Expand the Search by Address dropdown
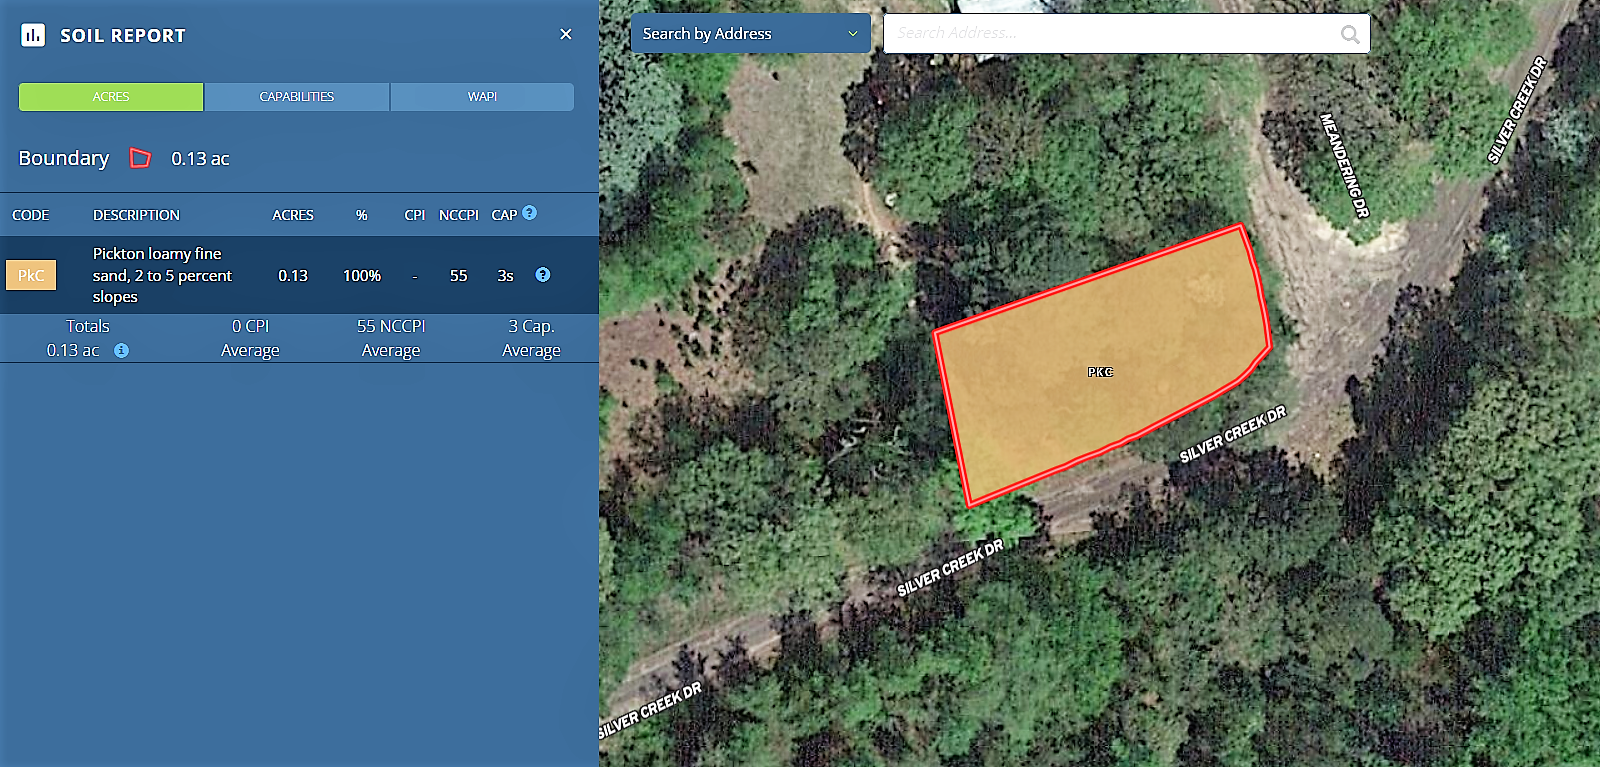 (750, 34)
